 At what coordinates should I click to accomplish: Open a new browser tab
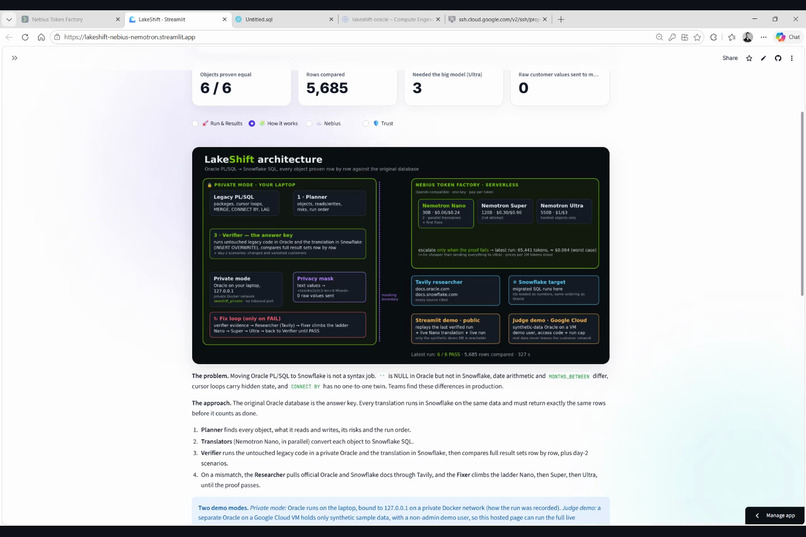click(x=561, y=20)
